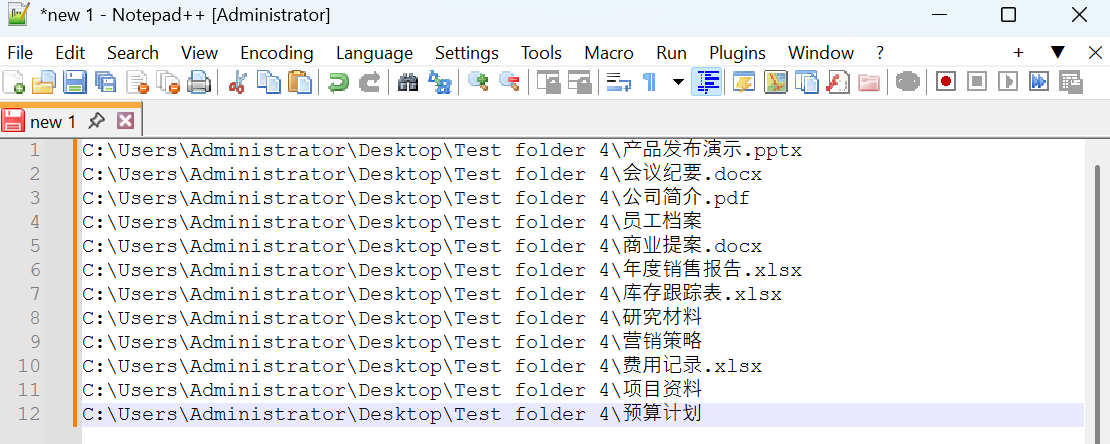This screenshot has width=1110, height=444.
Task: Open a file with the folder icon
Action: tap(44, 82)
